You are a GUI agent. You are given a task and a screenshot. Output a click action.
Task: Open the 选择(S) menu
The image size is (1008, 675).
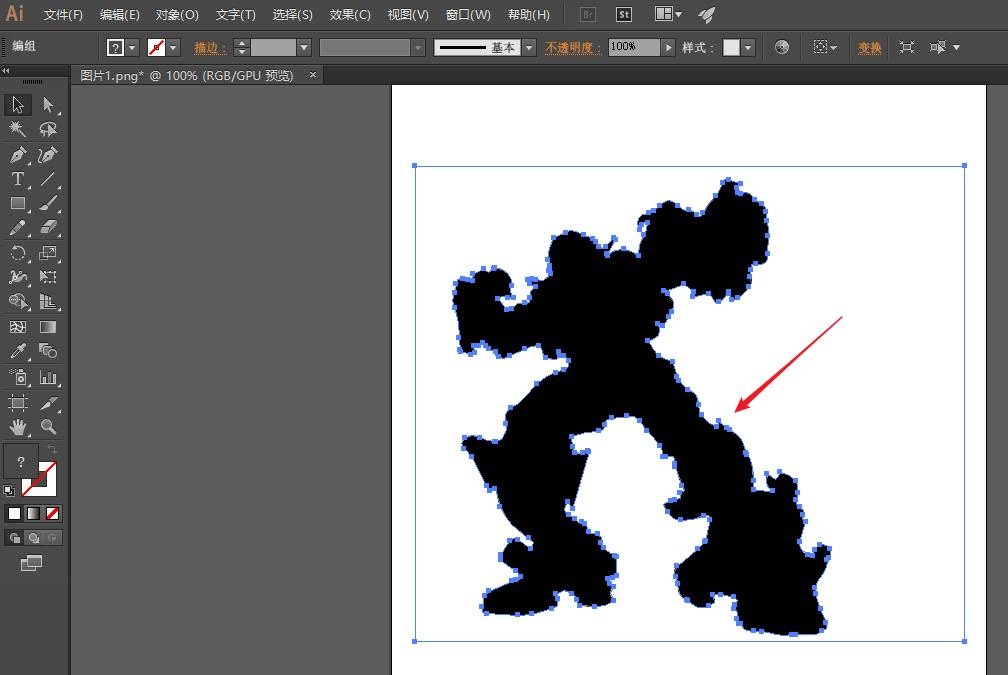pyautogui.click(x=292, y=15)
